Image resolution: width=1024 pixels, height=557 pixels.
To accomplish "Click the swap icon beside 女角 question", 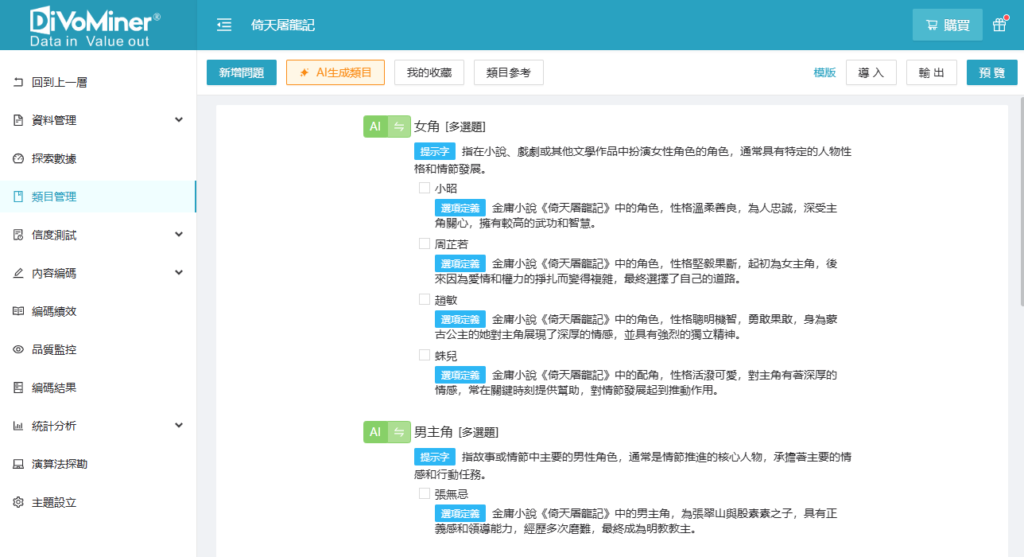I will 399,127.
